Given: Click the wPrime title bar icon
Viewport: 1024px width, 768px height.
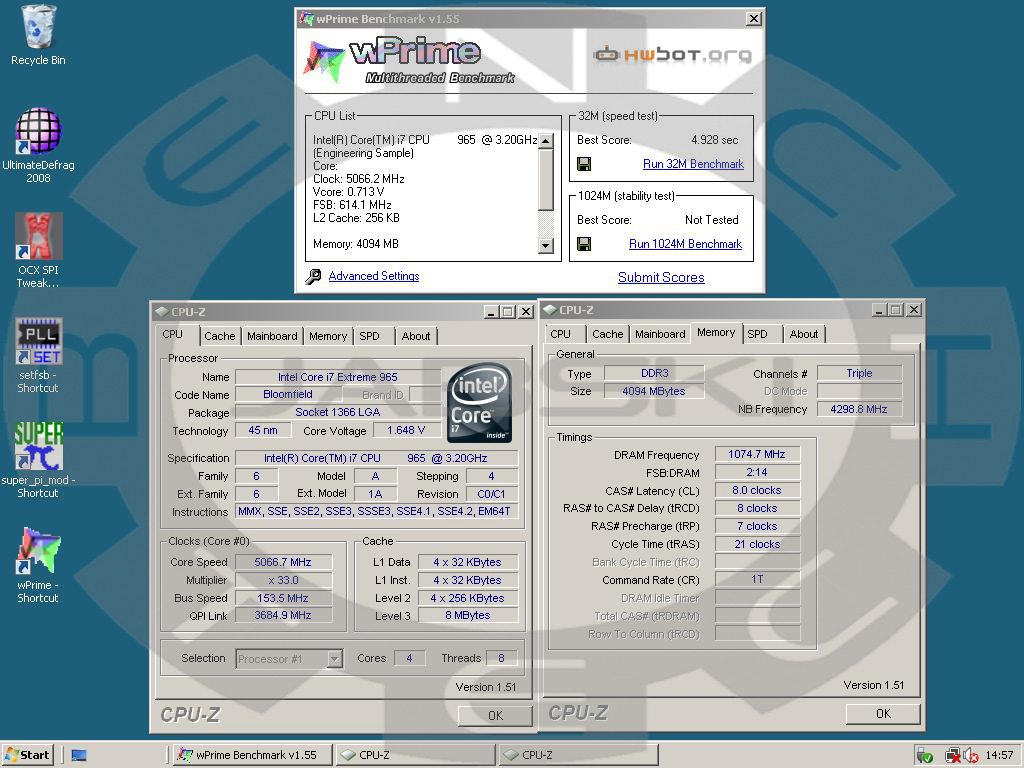Looking at the screenshot, I should click(x=306, y=18).
